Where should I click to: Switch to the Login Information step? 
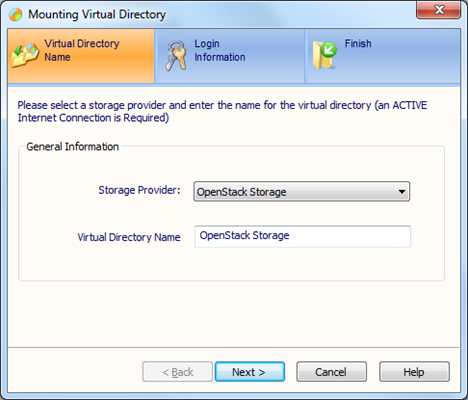point(230,56)
